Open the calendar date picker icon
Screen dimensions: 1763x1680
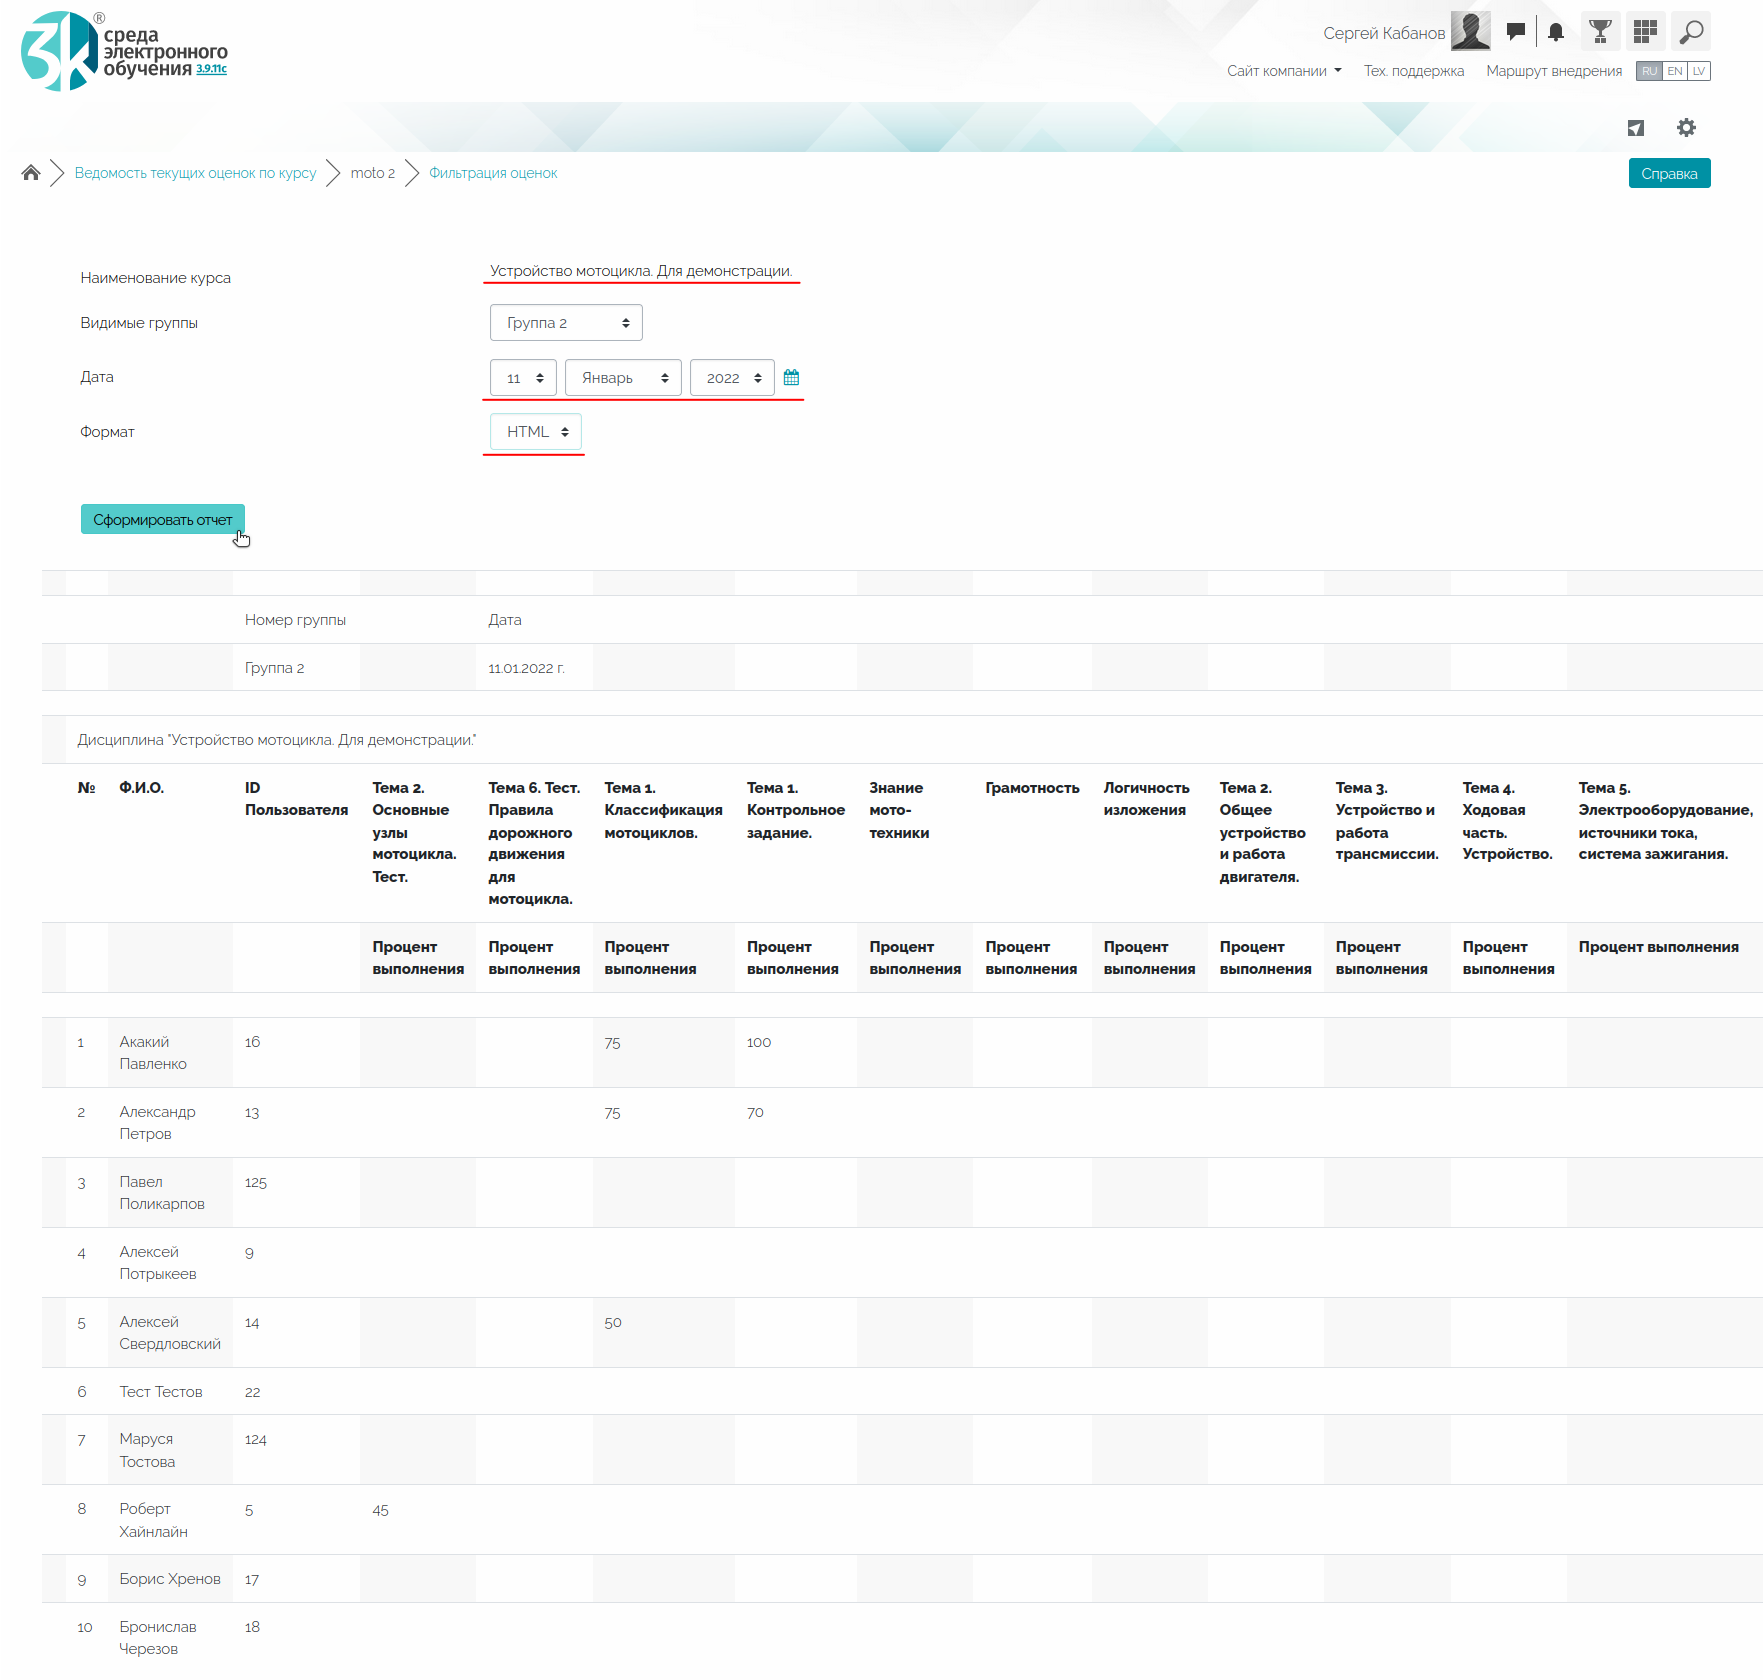click(791, 378)
